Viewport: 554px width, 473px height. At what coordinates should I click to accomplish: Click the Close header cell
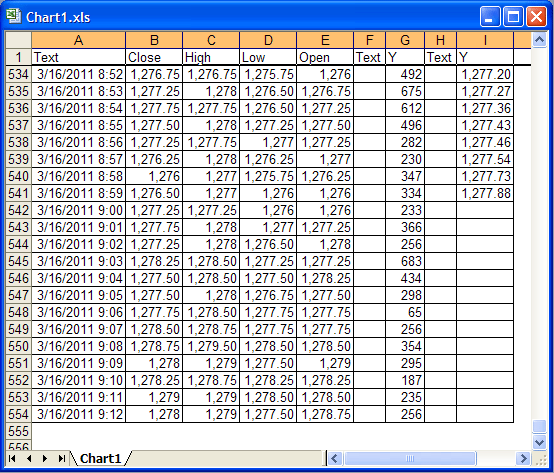pyautogui.click(x=154, y=57)
